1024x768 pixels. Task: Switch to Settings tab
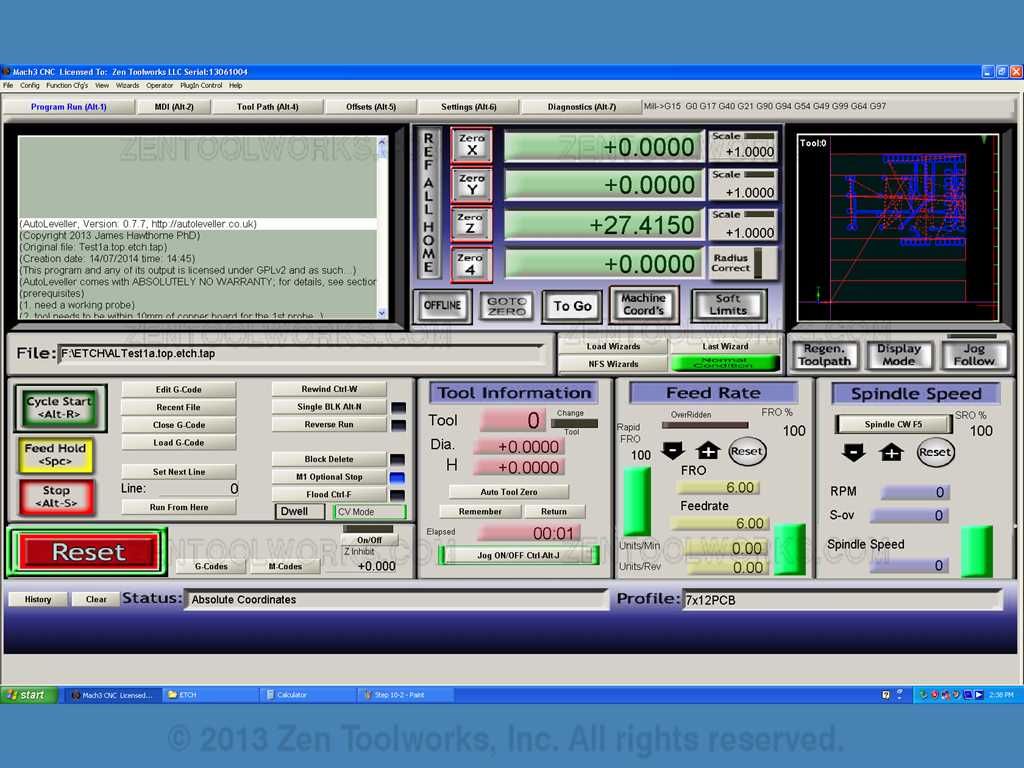[468, 106]
